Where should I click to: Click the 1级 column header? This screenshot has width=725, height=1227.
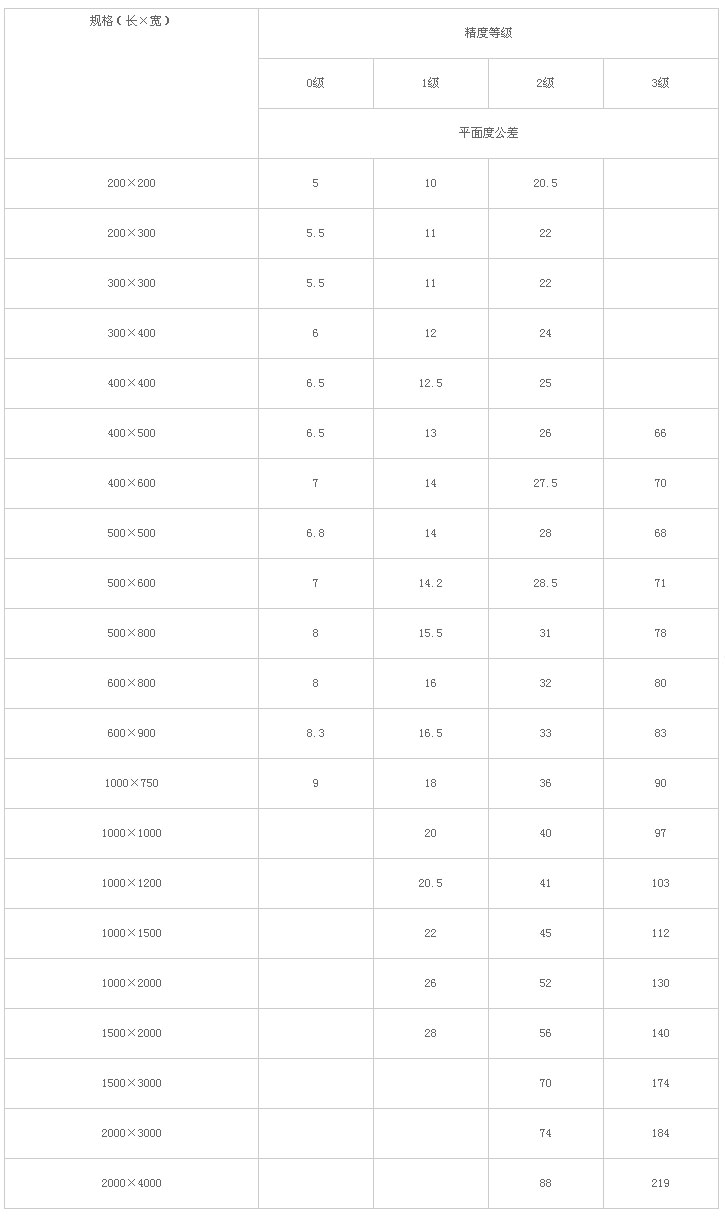pos(431,84)
